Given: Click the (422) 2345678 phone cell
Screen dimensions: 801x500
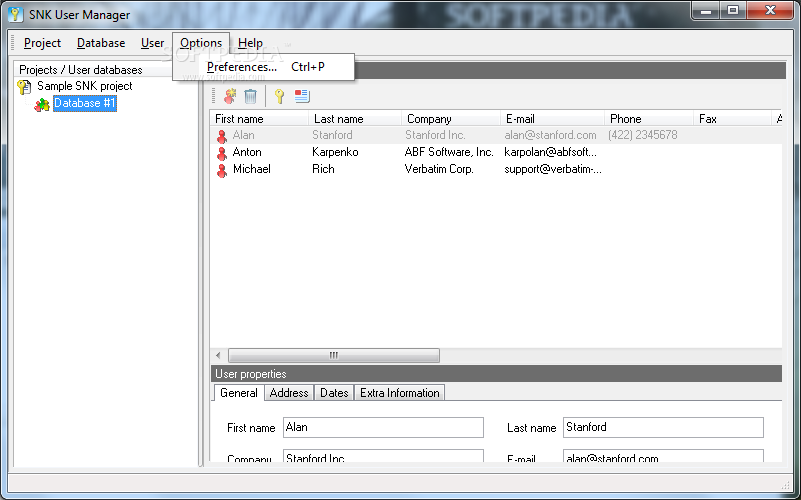Looking at the screenshot, I should pos(643,135).
